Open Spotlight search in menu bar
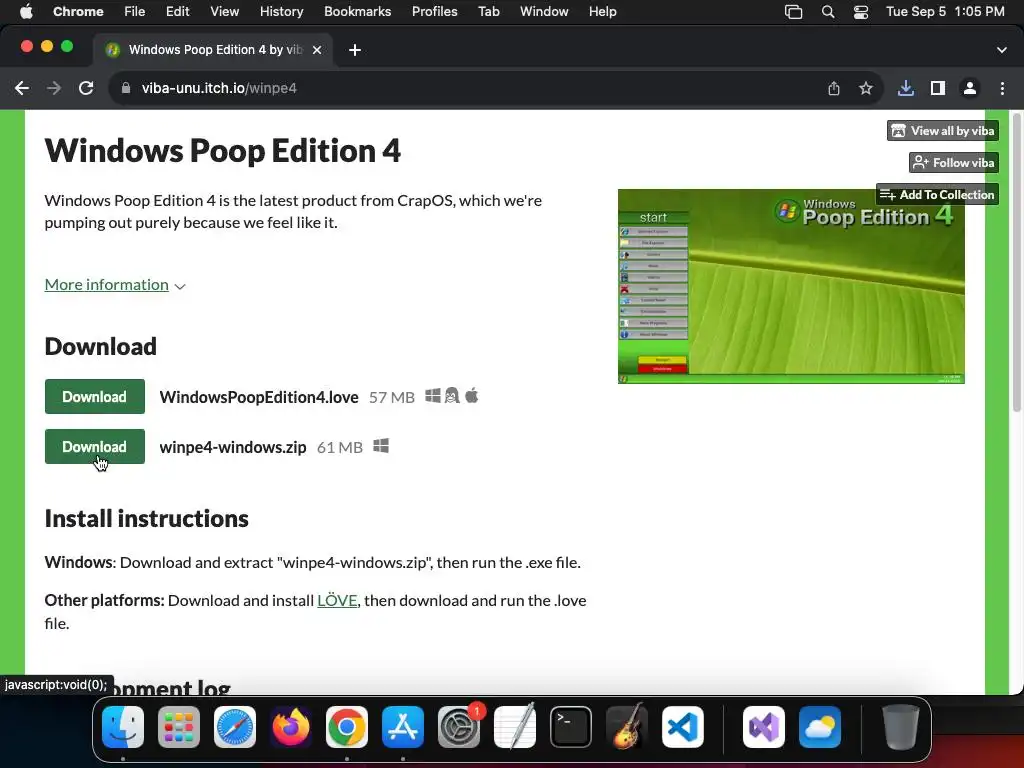The width and height of the screenshot is (1024, 768). pyautogui.click(x=827, y=12)
